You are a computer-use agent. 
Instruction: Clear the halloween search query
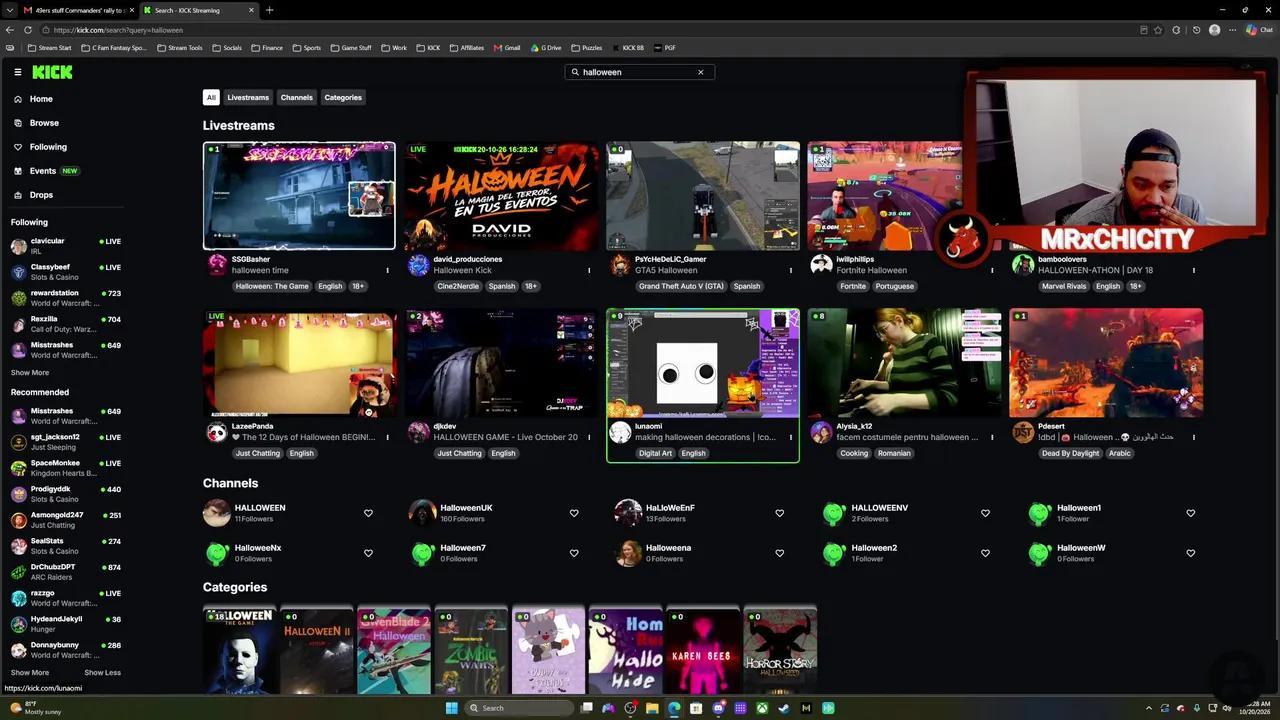(x=700, y=72)
